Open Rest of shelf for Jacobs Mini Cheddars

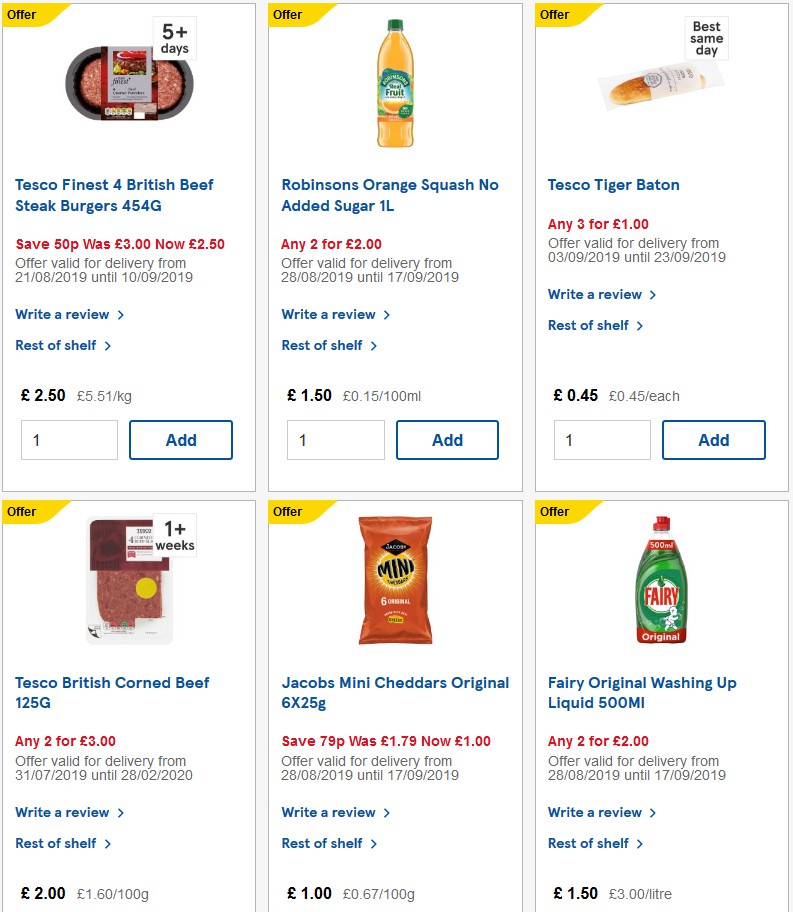point(323,843)
